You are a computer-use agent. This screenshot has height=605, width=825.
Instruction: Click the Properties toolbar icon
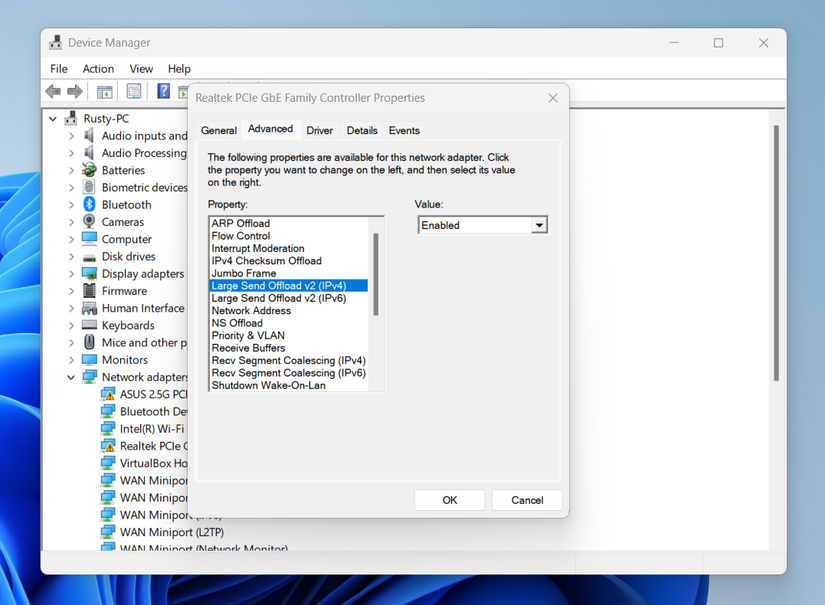[134, 92]
